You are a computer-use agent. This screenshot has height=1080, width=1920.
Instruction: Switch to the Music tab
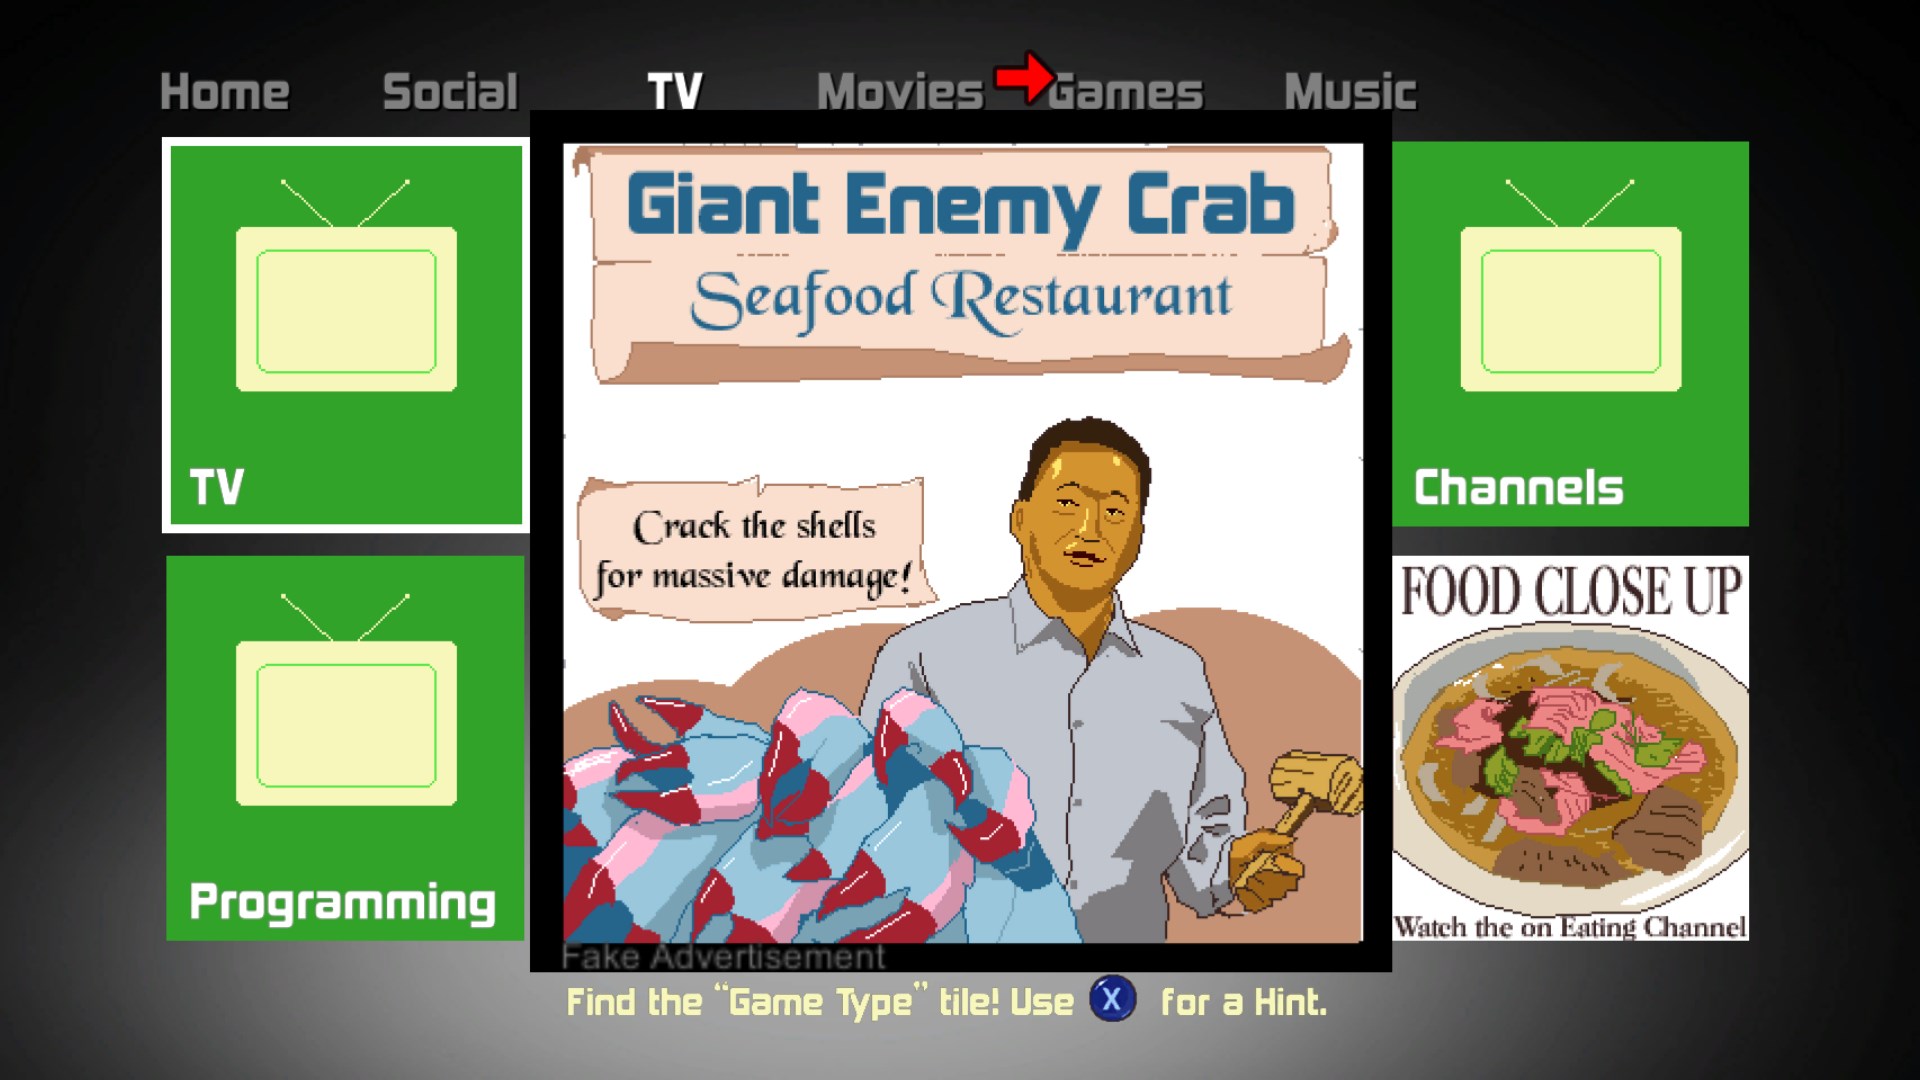[1350, 92]
